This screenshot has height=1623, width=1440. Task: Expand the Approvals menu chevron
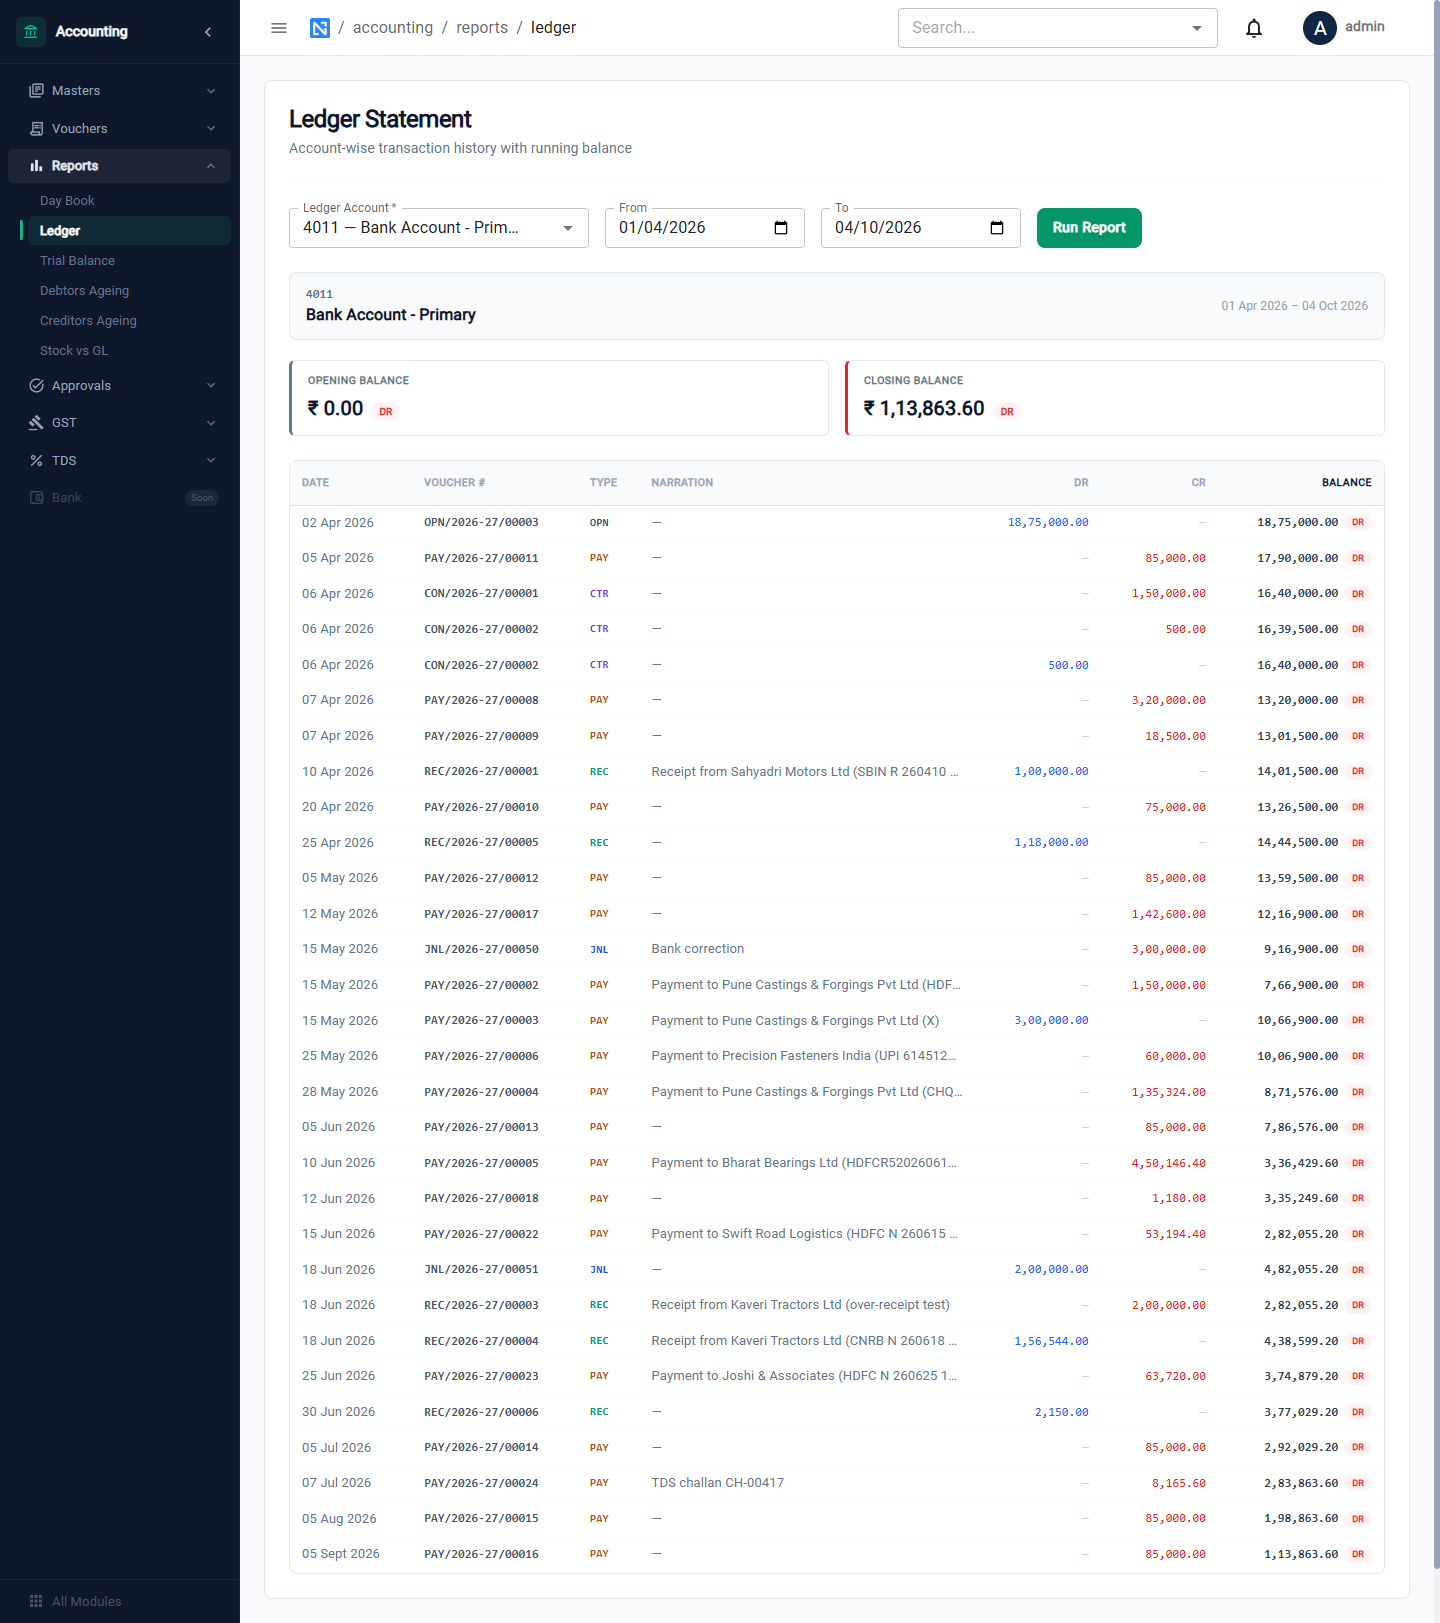[x=211, y=386]
